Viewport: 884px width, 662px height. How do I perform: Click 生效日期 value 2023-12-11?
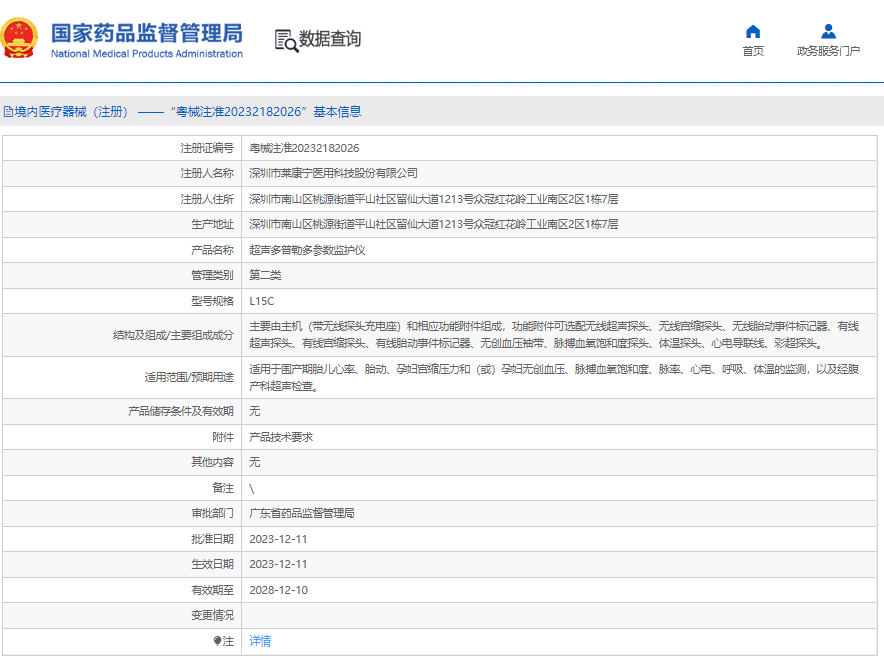click(278, 564)
